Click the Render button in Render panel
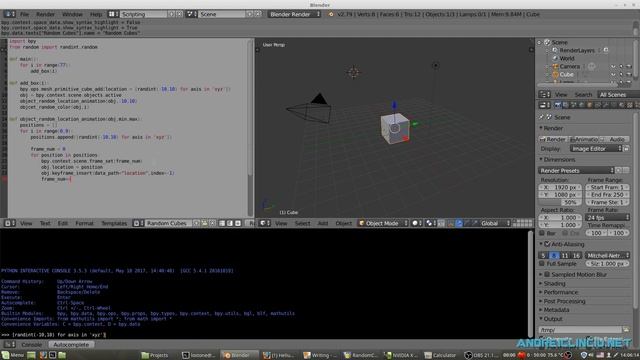The image size is (640, 360). [x=553, y=139]
